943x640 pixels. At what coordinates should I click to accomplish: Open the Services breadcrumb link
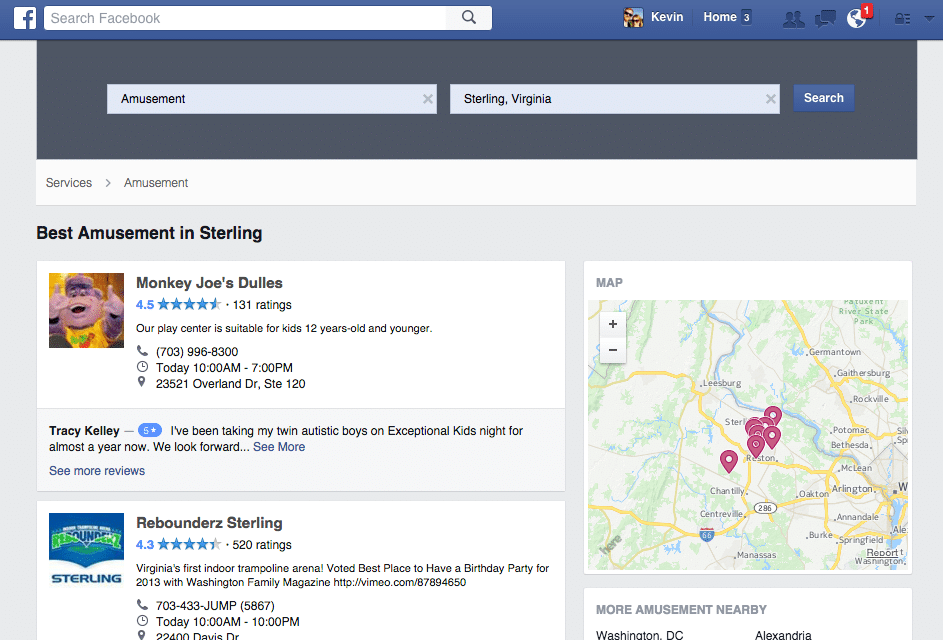tap(69, 183)
